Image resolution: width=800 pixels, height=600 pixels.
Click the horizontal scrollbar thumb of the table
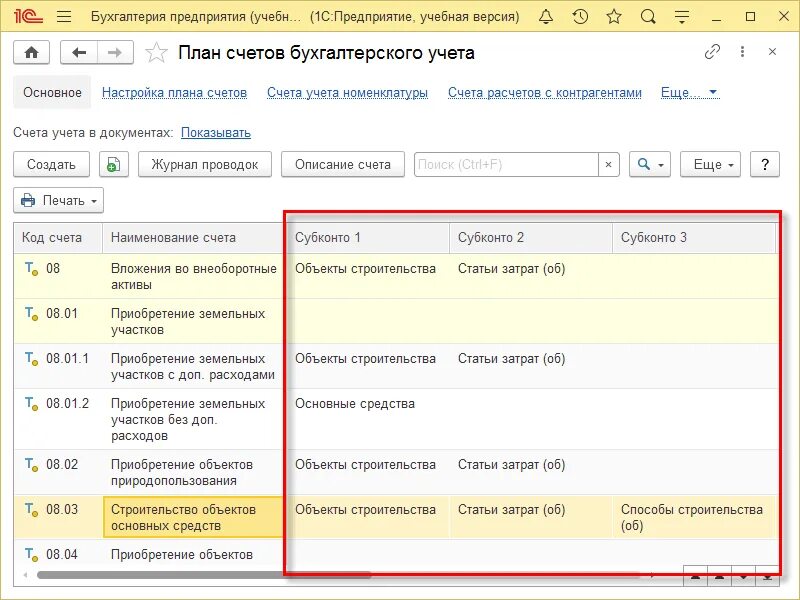[x=204, y=575]
